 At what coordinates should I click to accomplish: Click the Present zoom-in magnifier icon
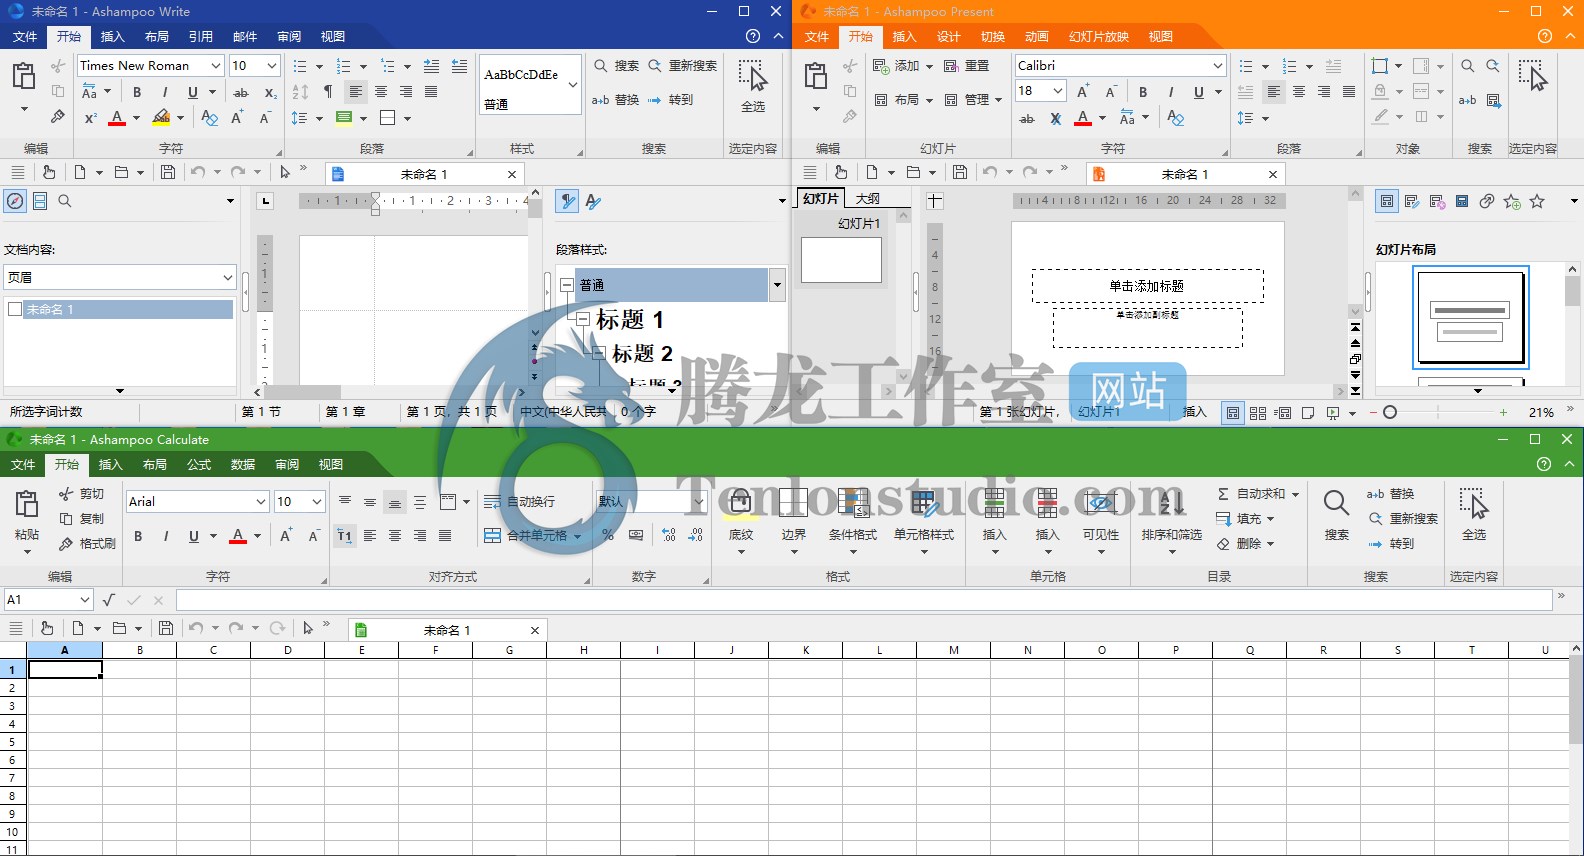(x=1468, y=66)
